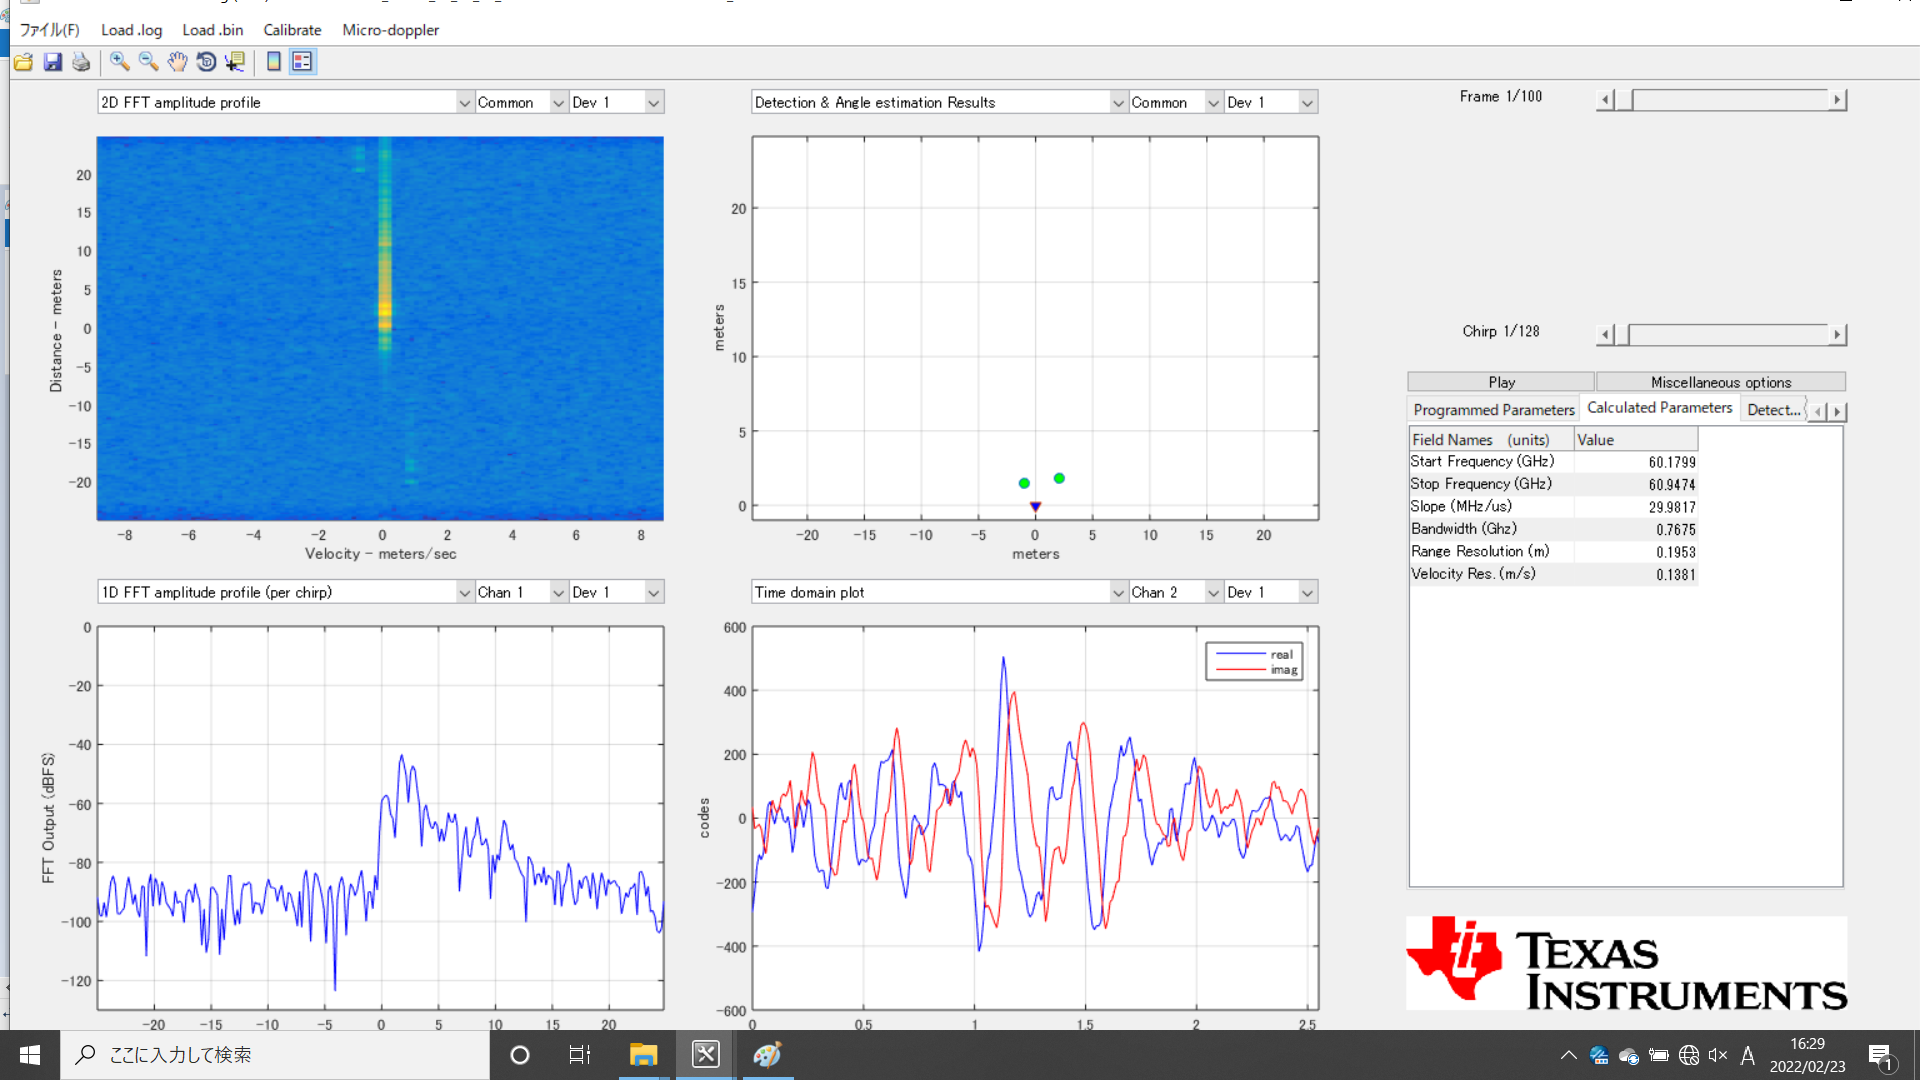Open the Common dropdown above the 2D FFT plot
This screenshot has width=1920, height=1080.
point(521,102)
